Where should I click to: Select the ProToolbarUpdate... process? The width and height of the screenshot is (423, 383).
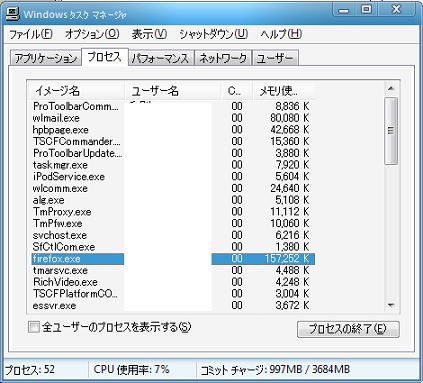tap(173, 153)
